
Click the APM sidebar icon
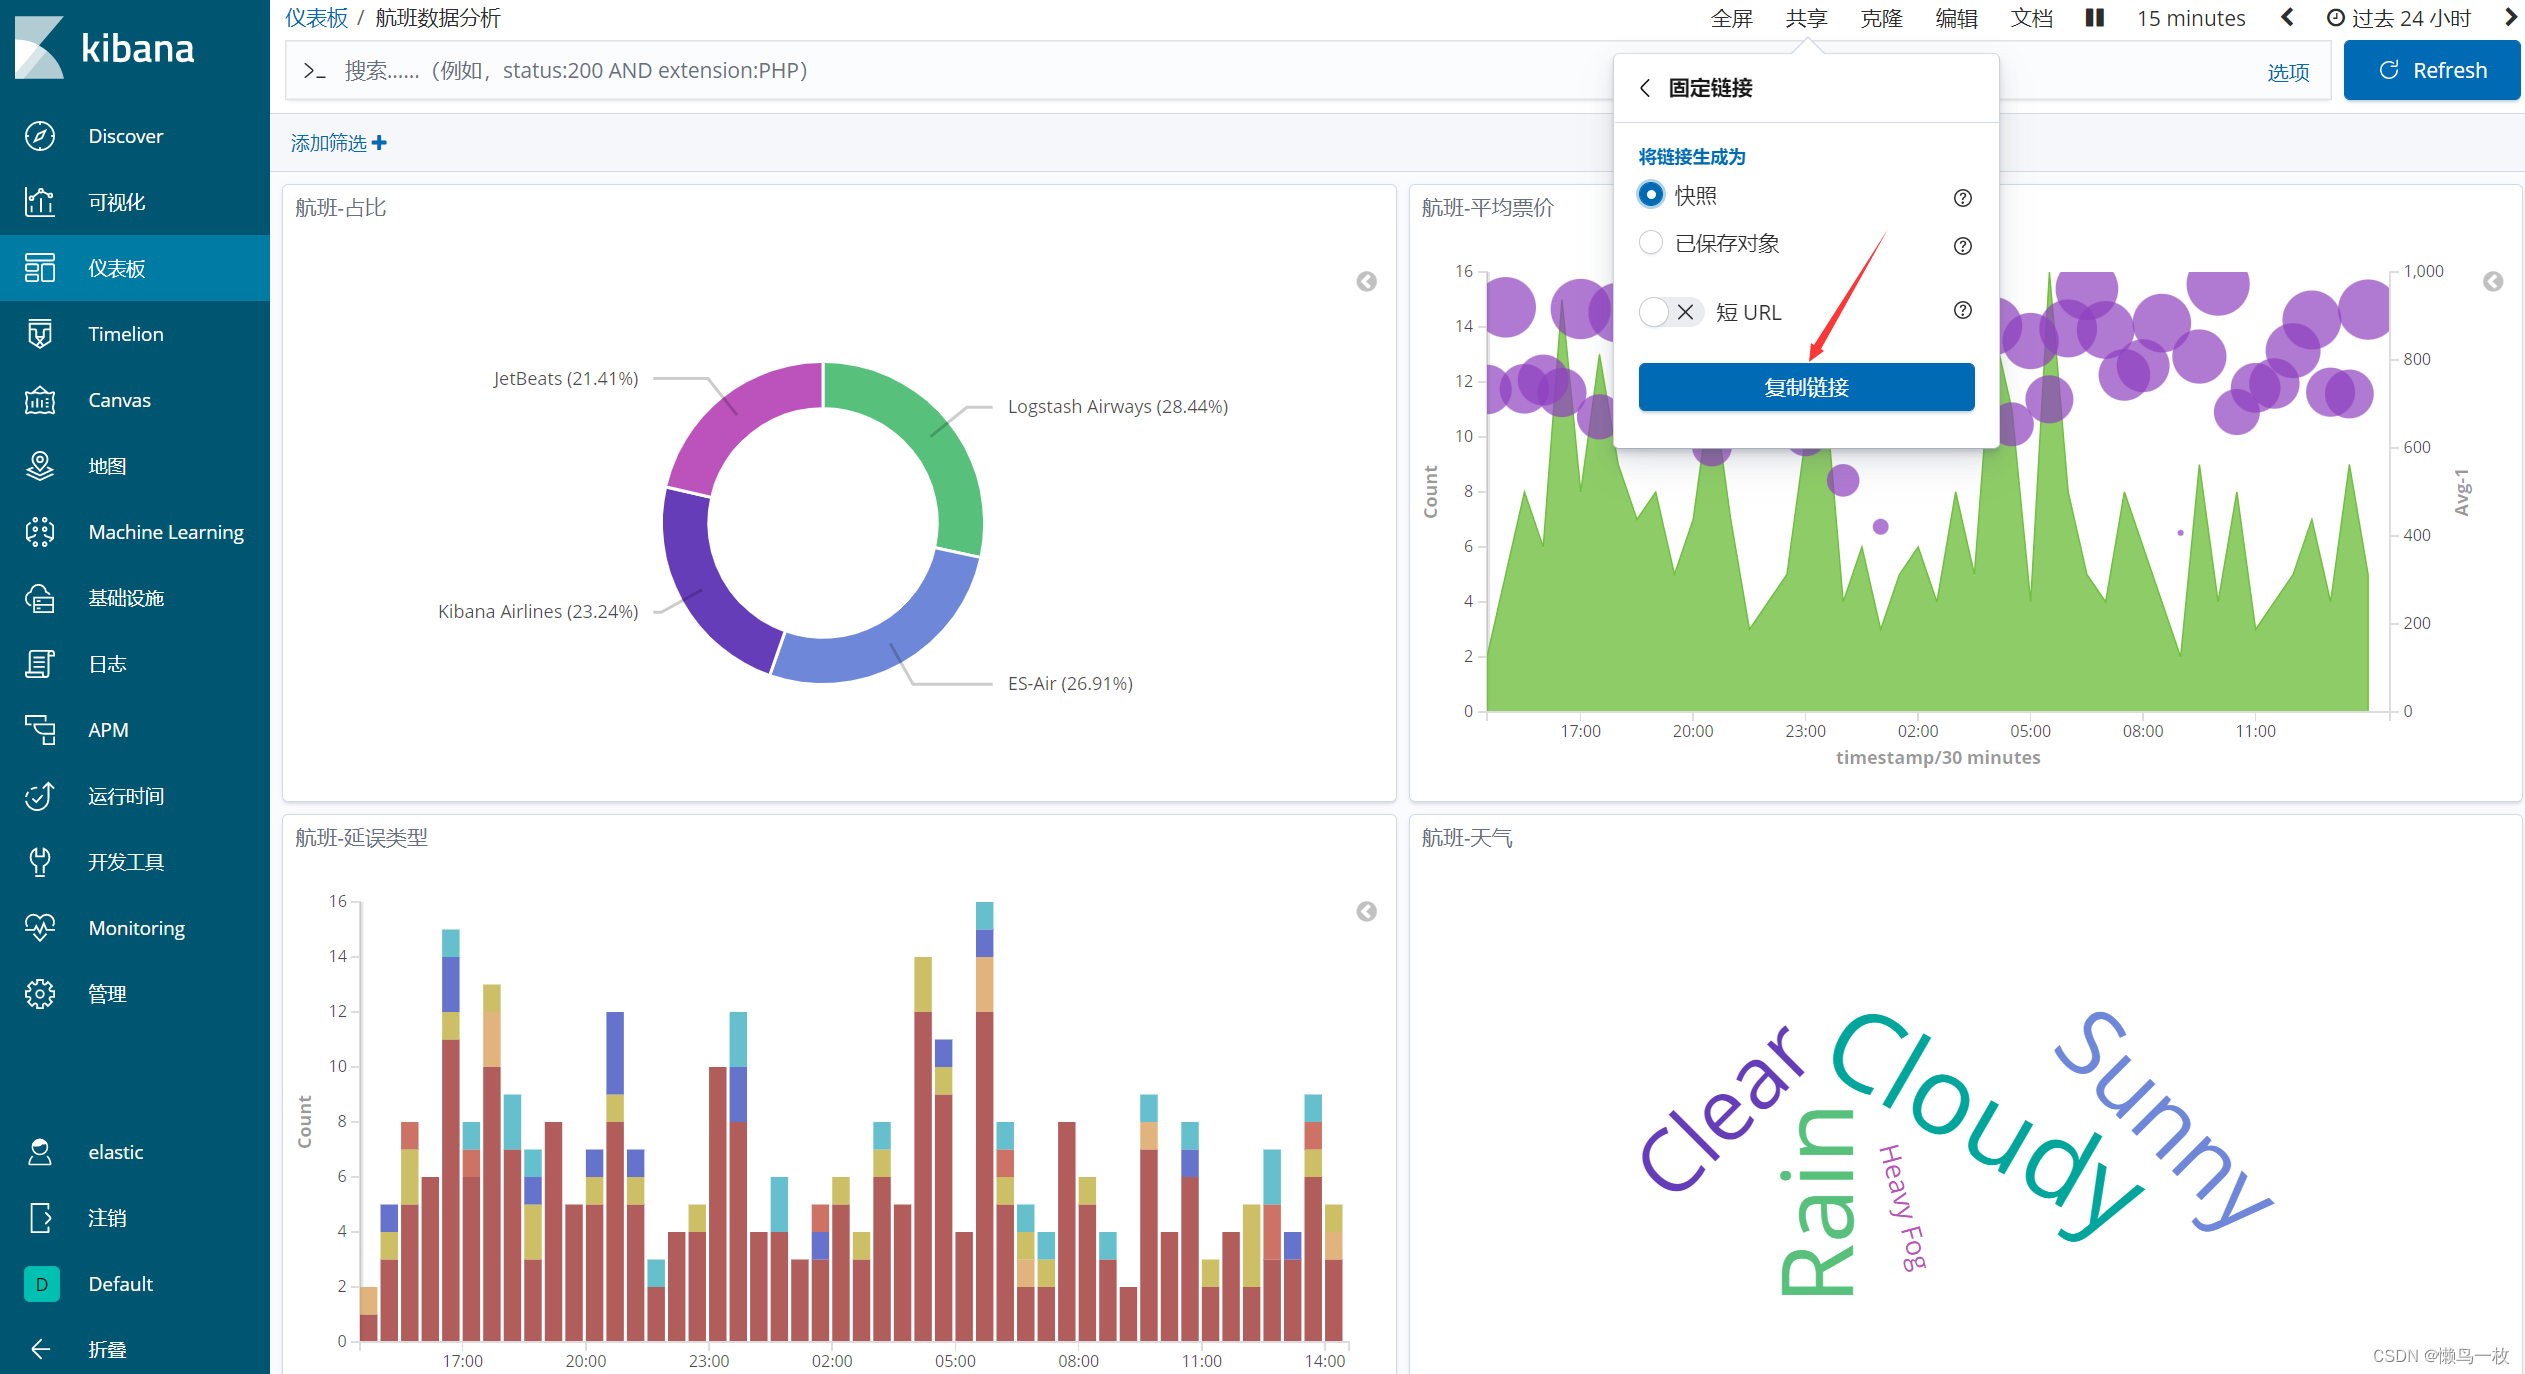[40, 730]
